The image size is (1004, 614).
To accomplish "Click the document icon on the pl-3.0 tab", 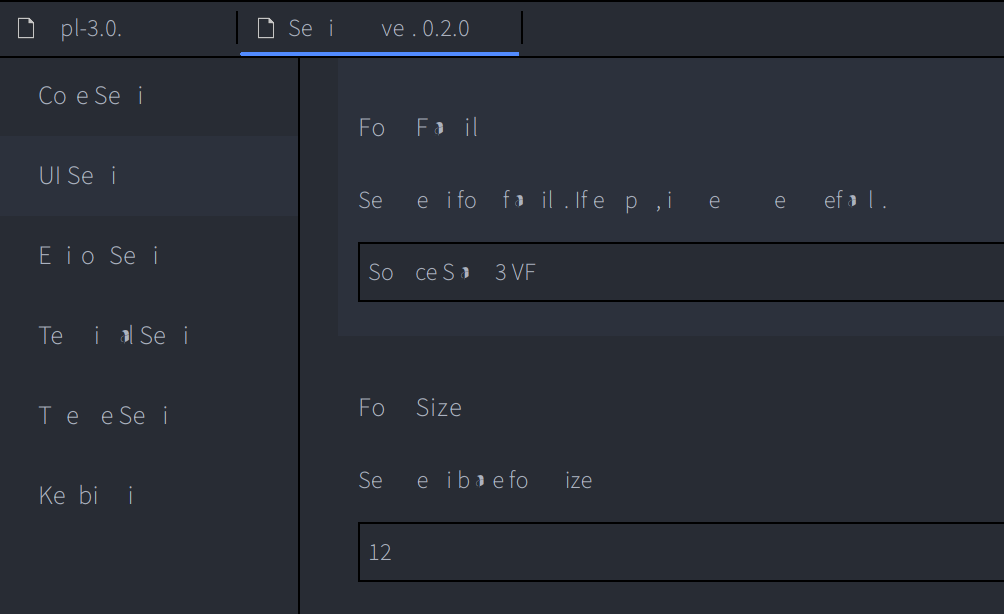I will click(25, 28).
